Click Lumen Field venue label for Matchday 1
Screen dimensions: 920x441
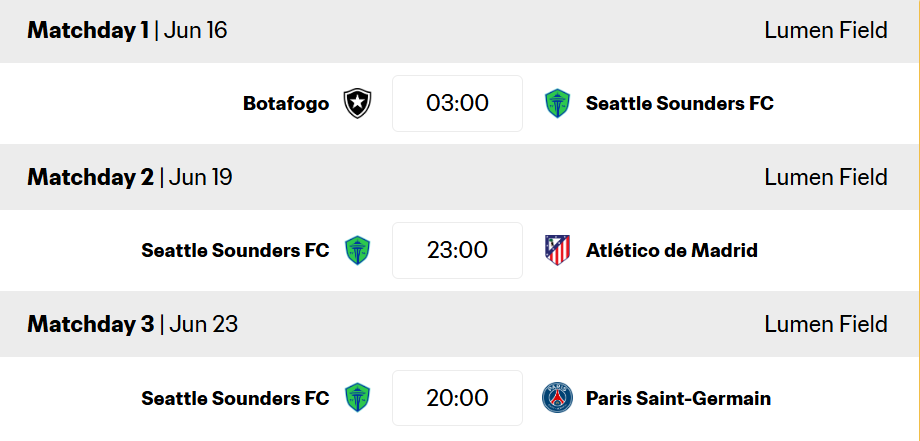[825, 30]
